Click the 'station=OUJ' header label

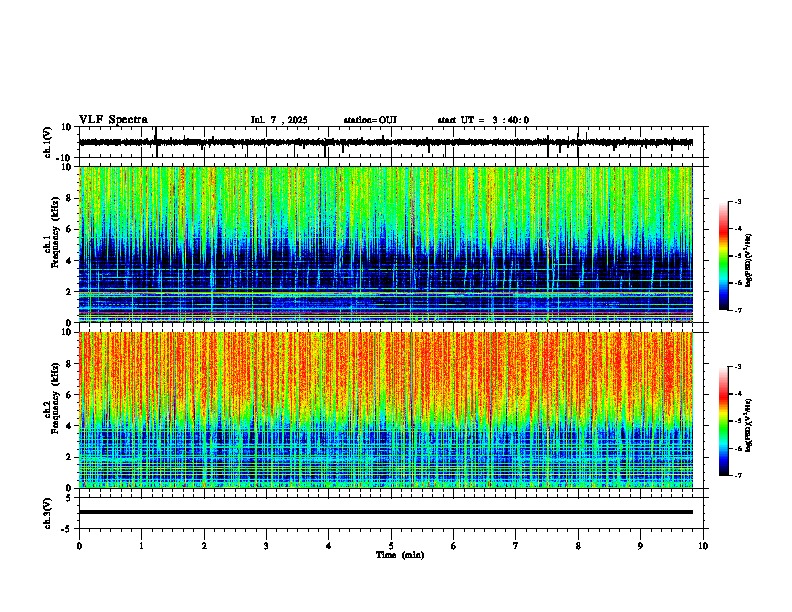pos(370,120)
